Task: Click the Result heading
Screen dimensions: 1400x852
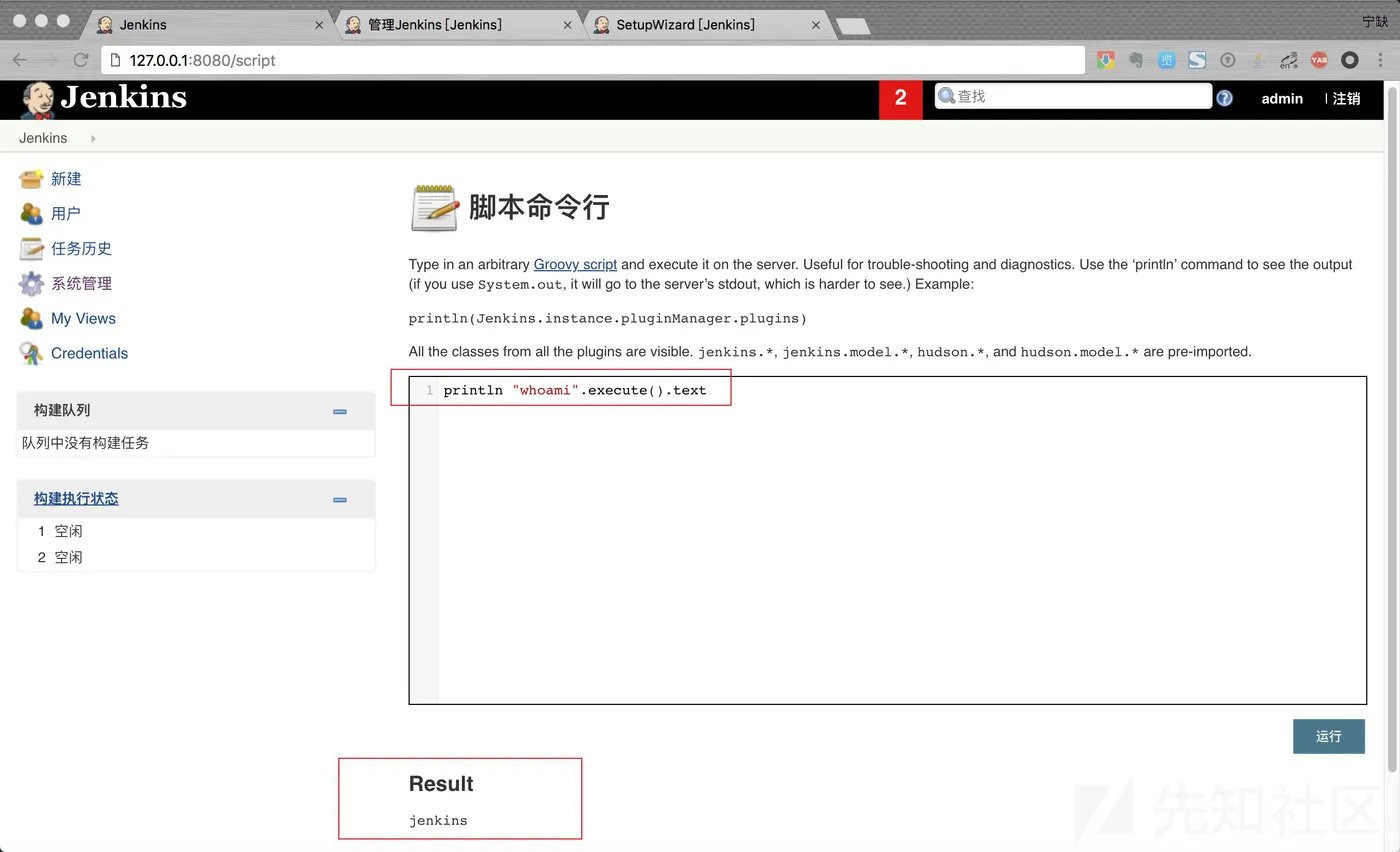Action: (x=441, y=784)
